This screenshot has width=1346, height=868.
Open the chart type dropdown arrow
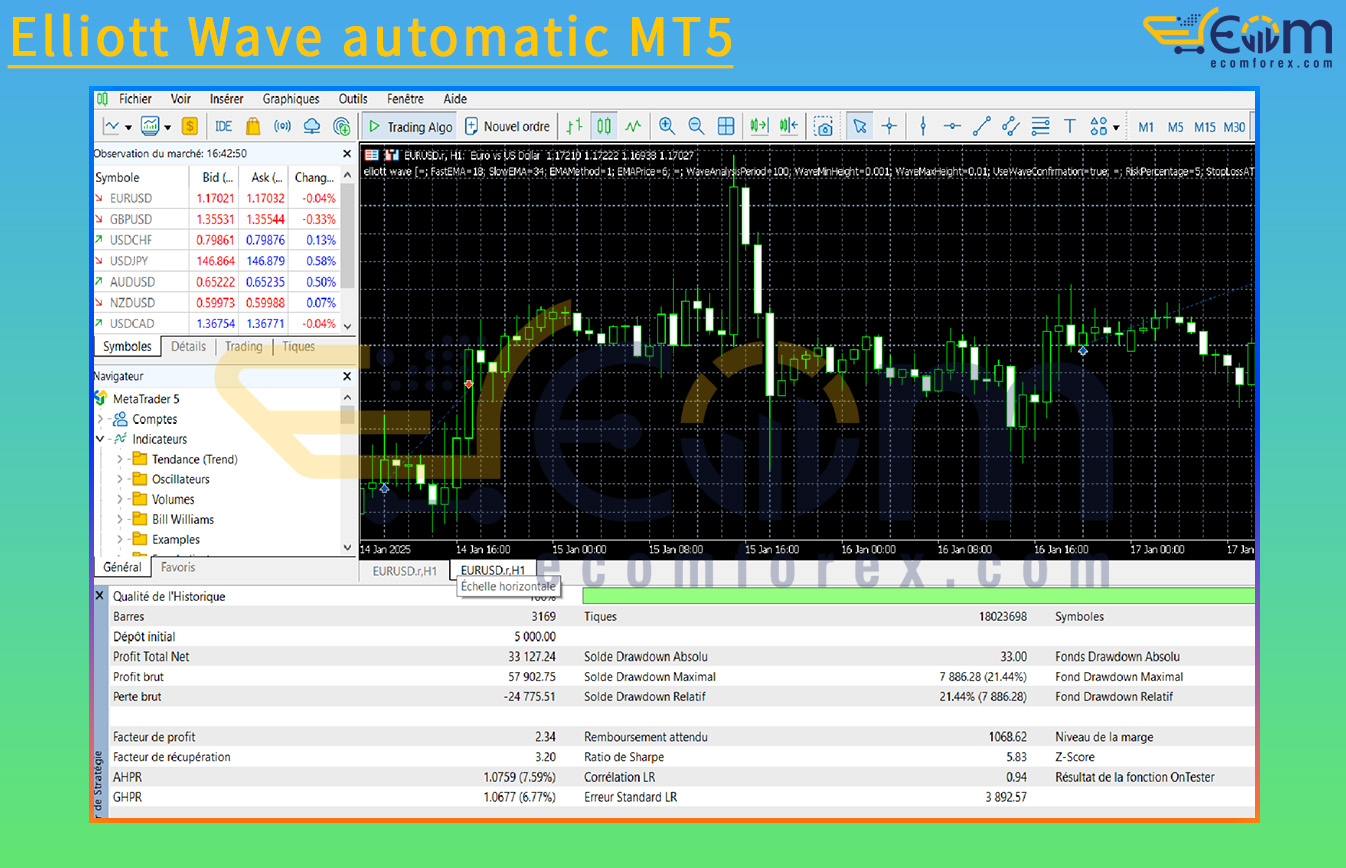(128, 128)
